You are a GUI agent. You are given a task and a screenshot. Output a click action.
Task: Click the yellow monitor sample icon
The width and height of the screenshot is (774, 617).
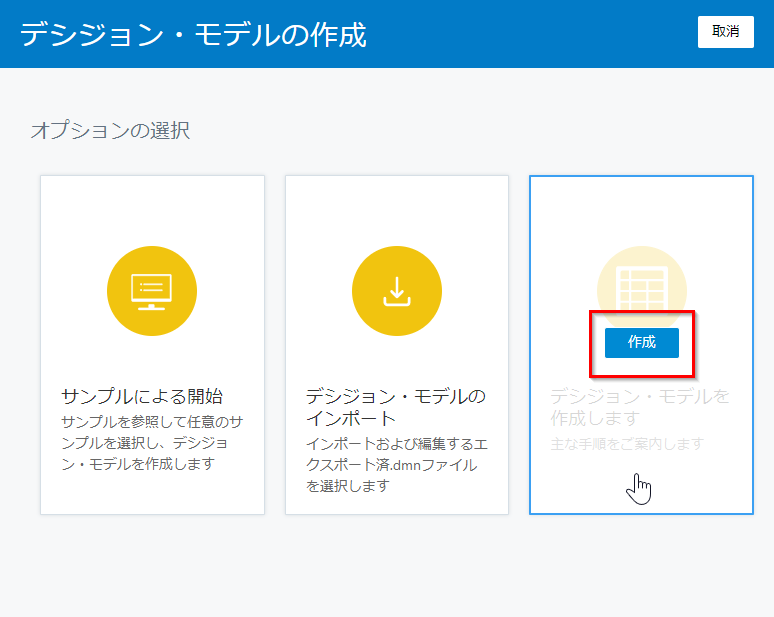(x=152, y=291)
